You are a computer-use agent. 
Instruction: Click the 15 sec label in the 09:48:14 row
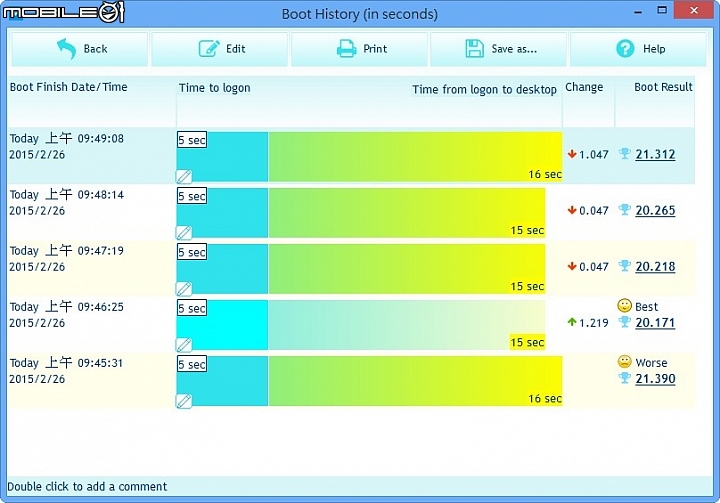click(x=527, y=230)
